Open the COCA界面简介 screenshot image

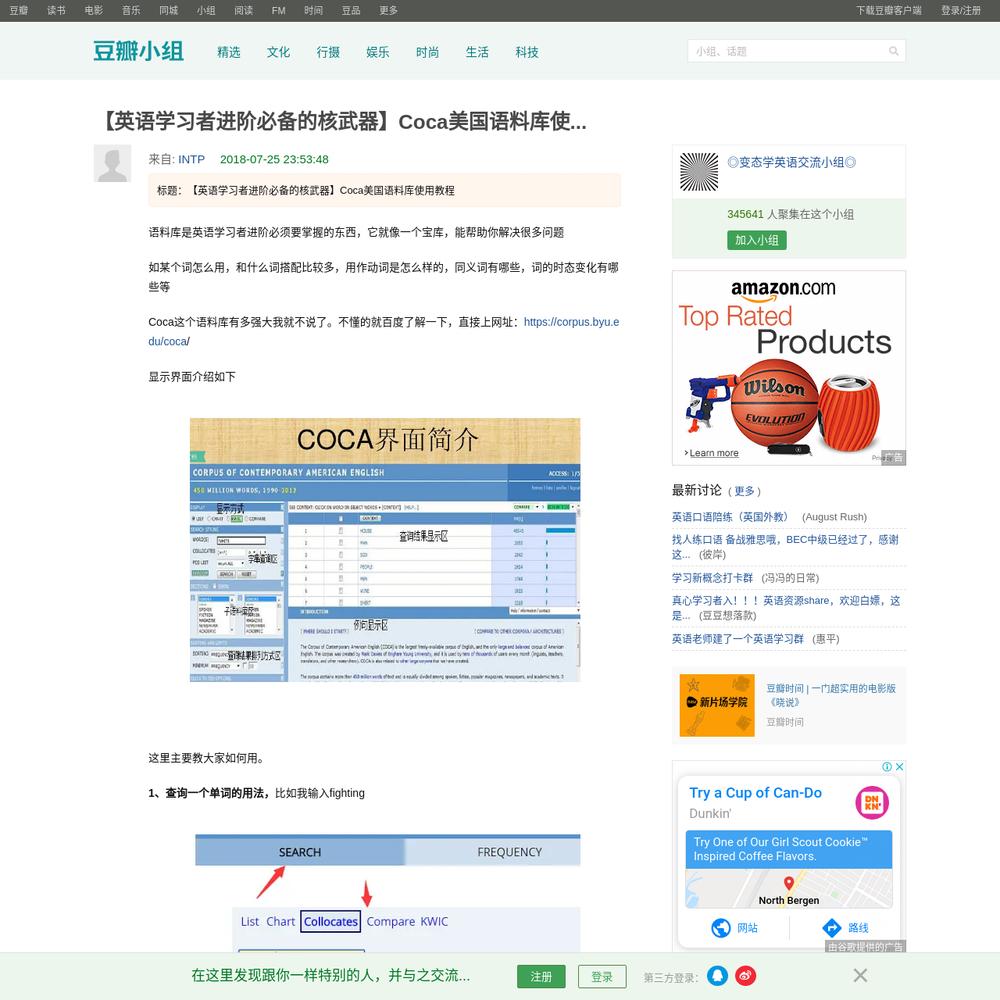click(385, 550)
